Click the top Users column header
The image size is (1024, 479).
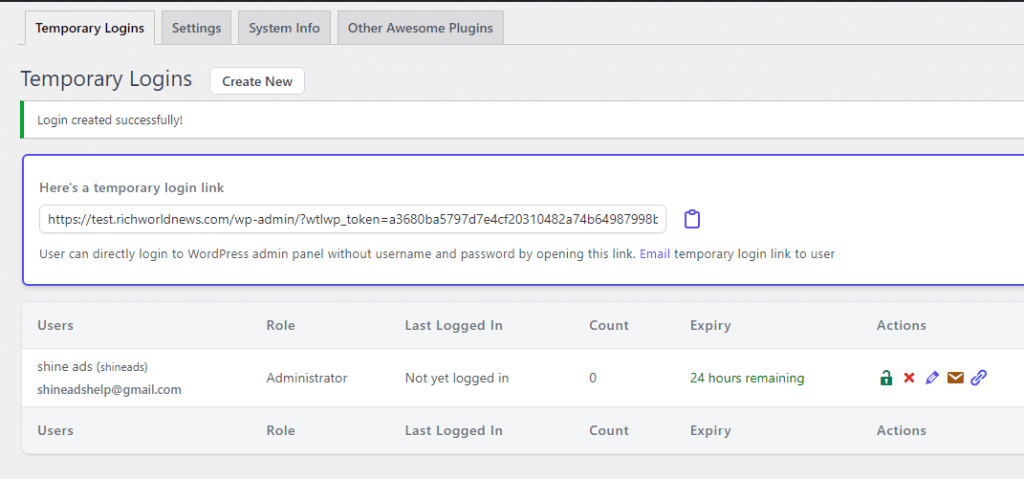(x=56, y=325)
